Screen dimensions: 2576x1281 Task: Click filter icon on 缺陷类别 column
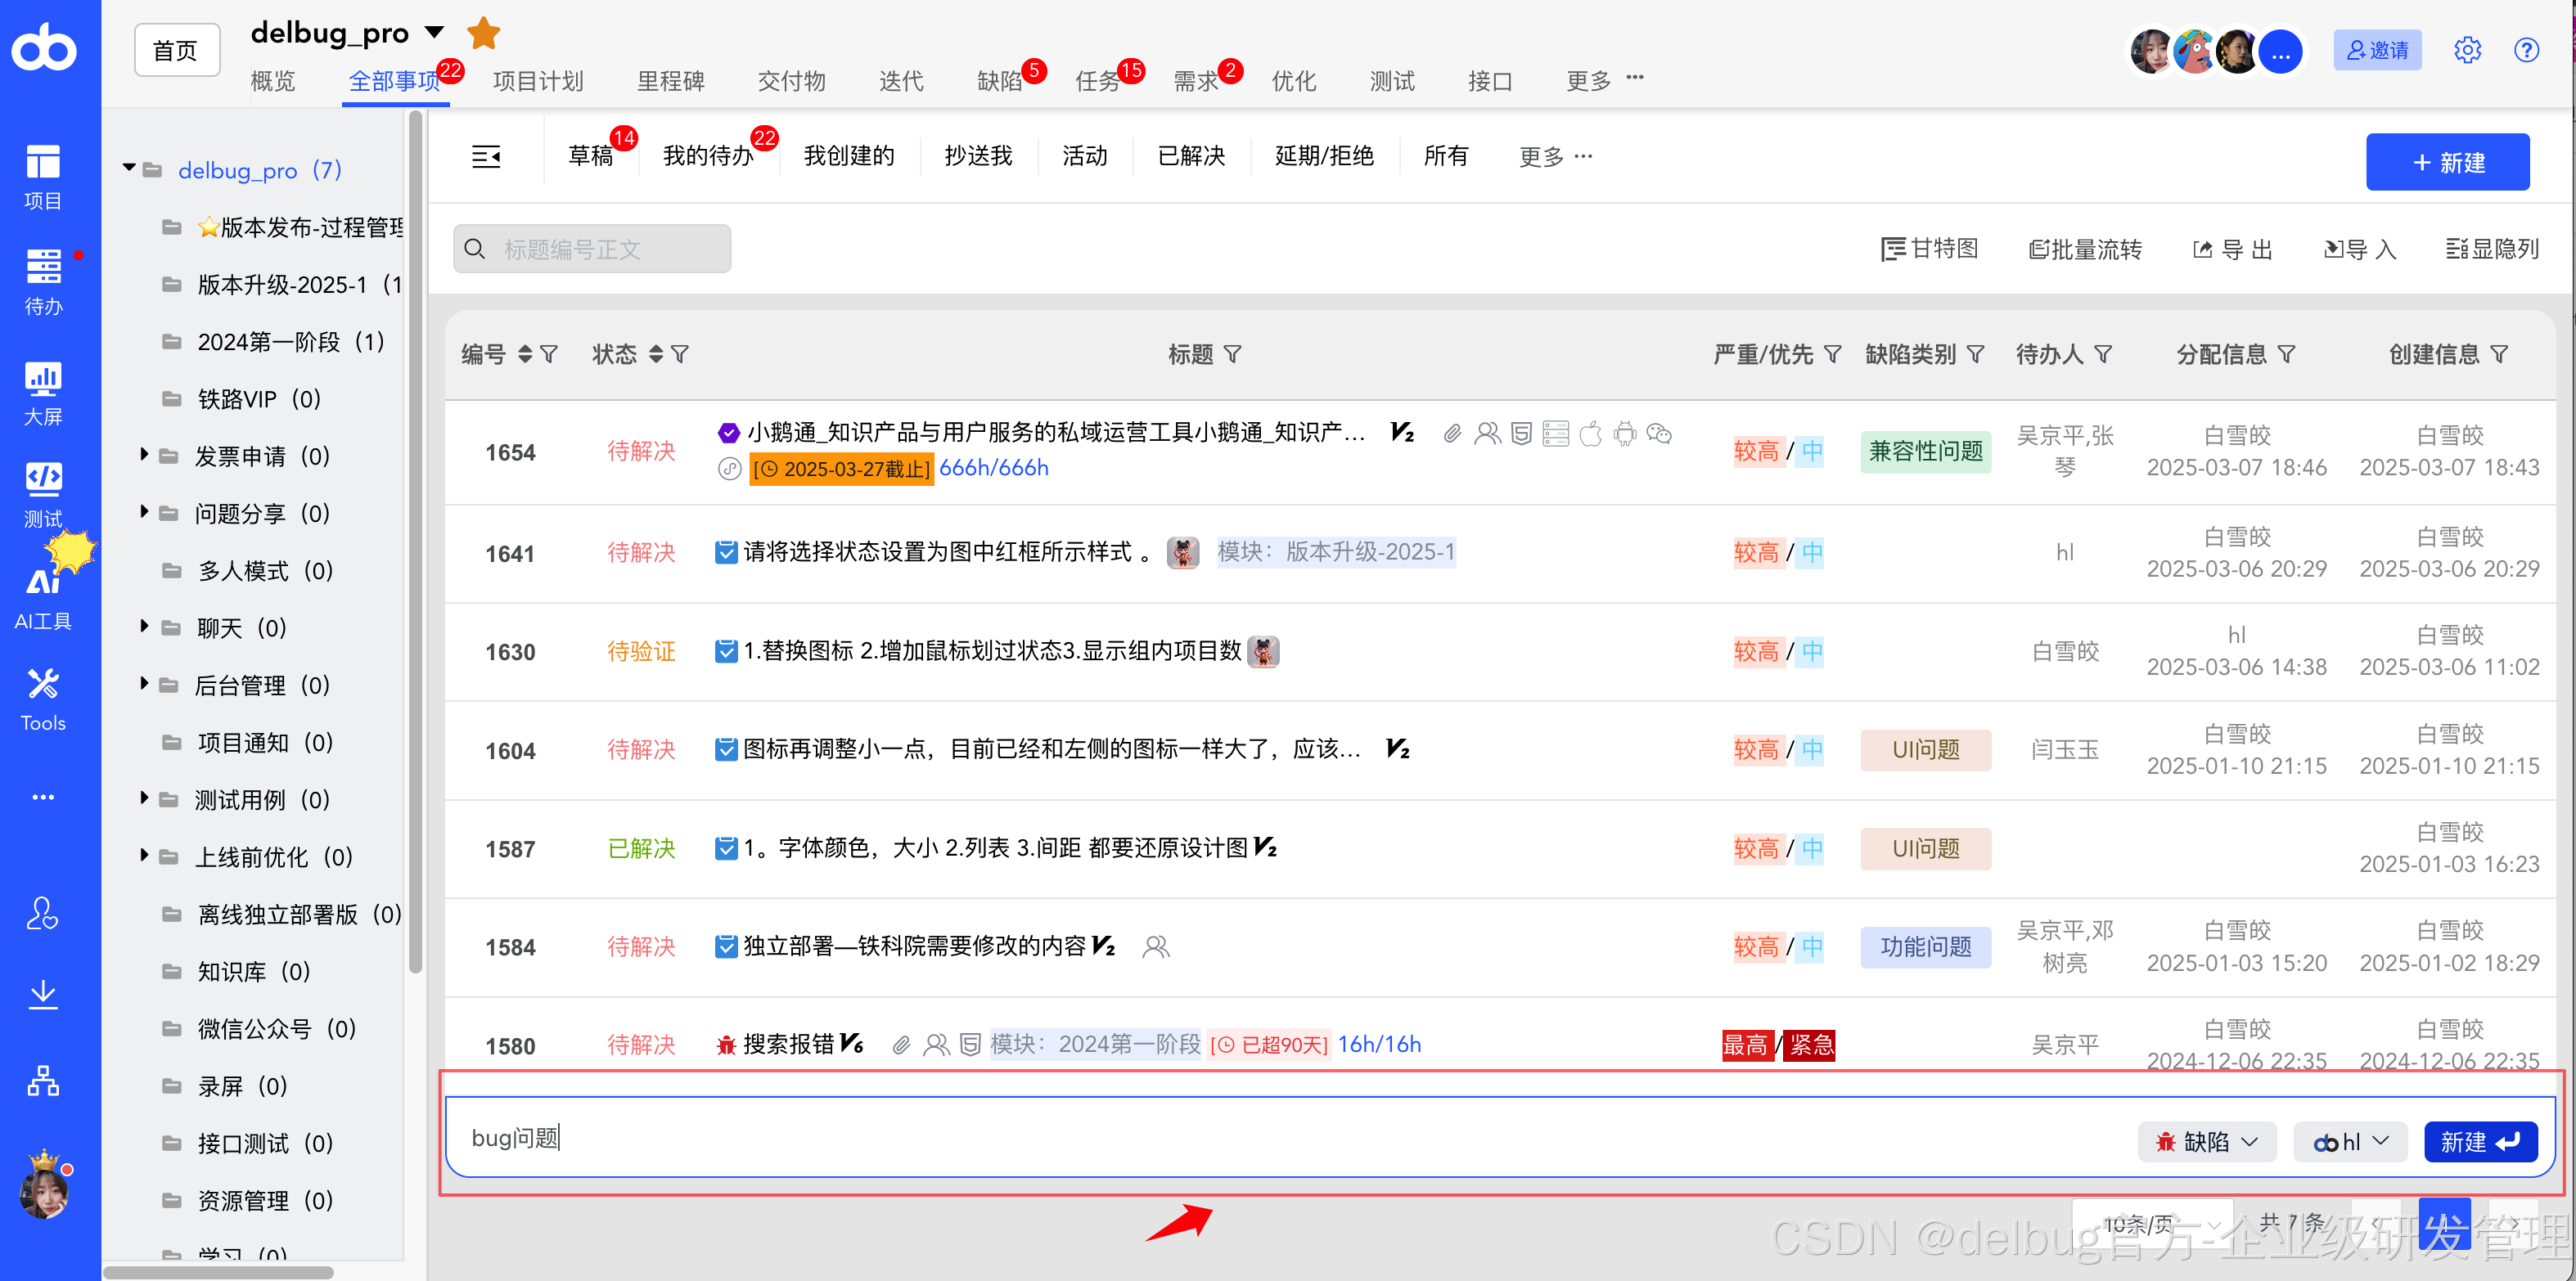coord(1976,354)
